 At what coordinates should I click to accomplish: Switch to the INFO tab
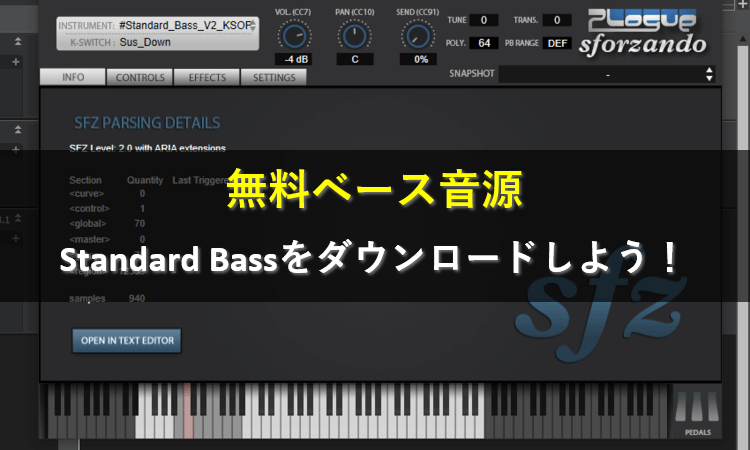[x=73, y=77]
